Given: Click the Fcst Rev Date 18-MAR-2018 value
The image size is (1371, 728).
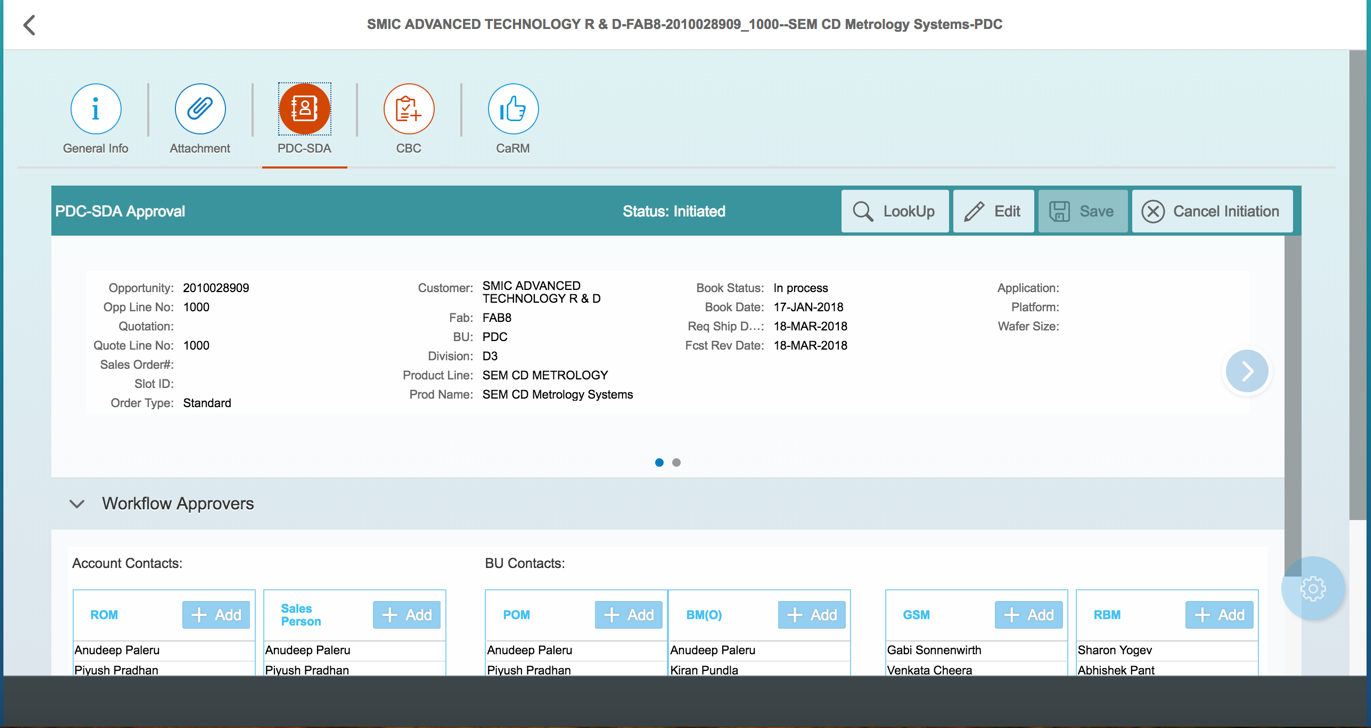Looking at the screenshot, I should tap(810, 345).
